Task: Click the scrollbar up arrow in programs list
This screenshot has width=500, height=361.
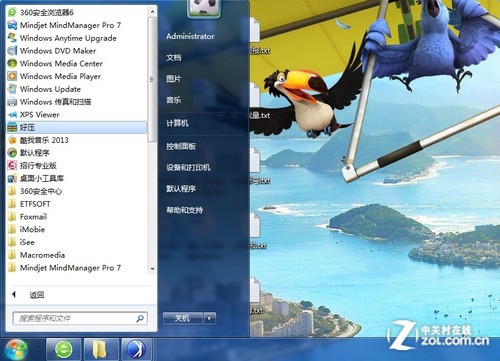Action: [152, 12]
